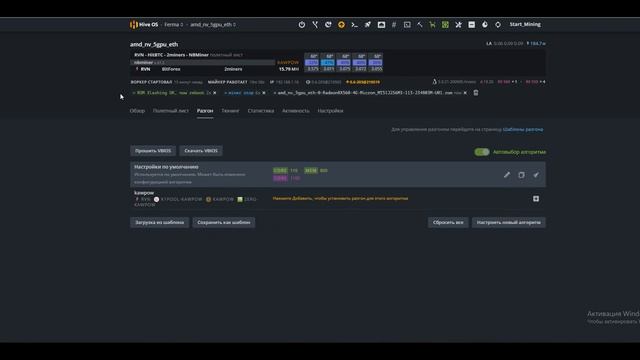Screen dimensions: 640x360
Task: Click the kawpow algorithm row title
Action: click(x=144, y=193)
